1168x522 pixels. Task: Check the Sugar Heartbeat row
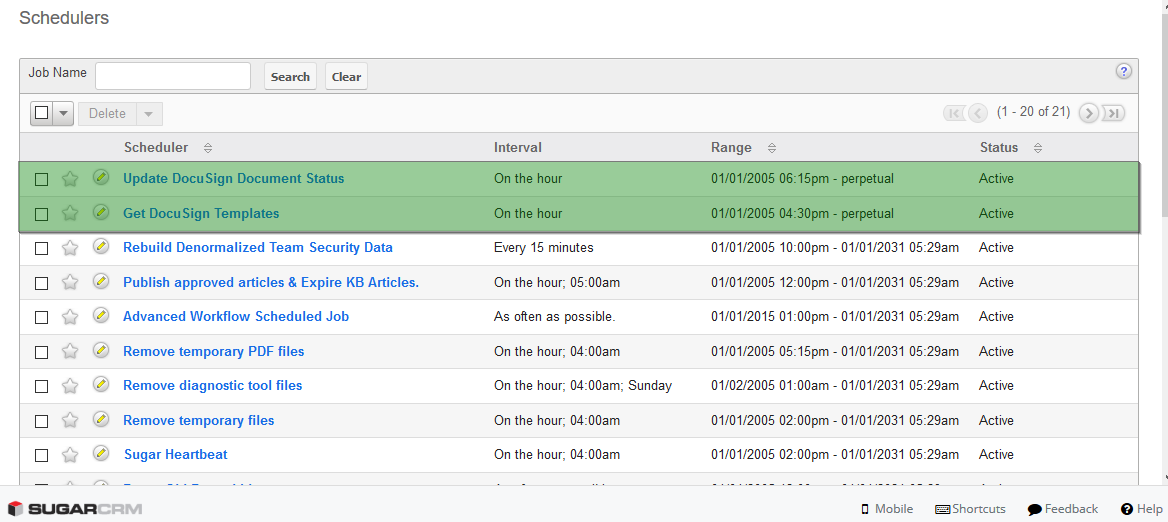[42, 456]
